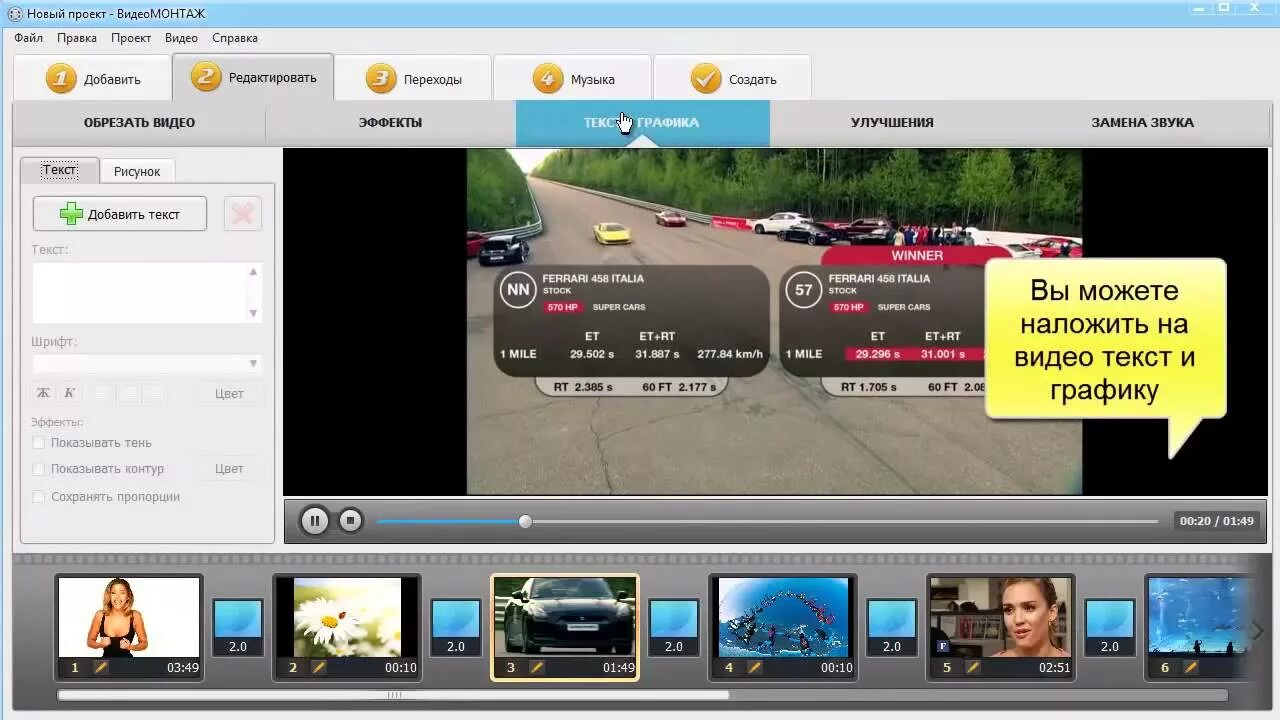
Task: Select transition between clips 3 and 4
Action: 674,628
